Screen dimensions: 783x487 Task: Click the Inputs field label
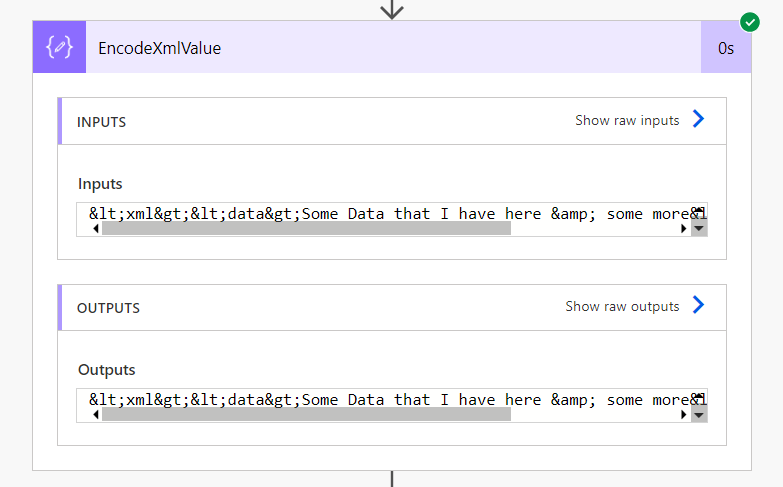(x=100, y=184)
